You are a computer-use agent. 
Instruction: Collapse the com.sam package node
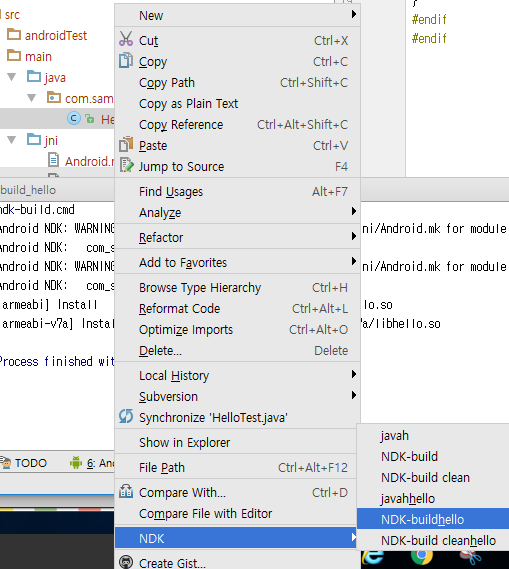[32, 98]
